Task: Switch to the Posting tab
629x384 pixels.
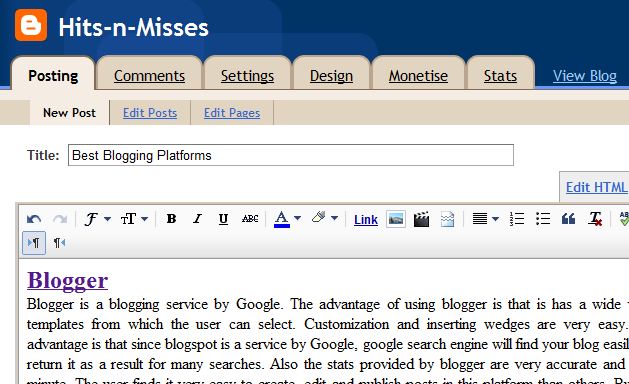Action: point(53,75)
